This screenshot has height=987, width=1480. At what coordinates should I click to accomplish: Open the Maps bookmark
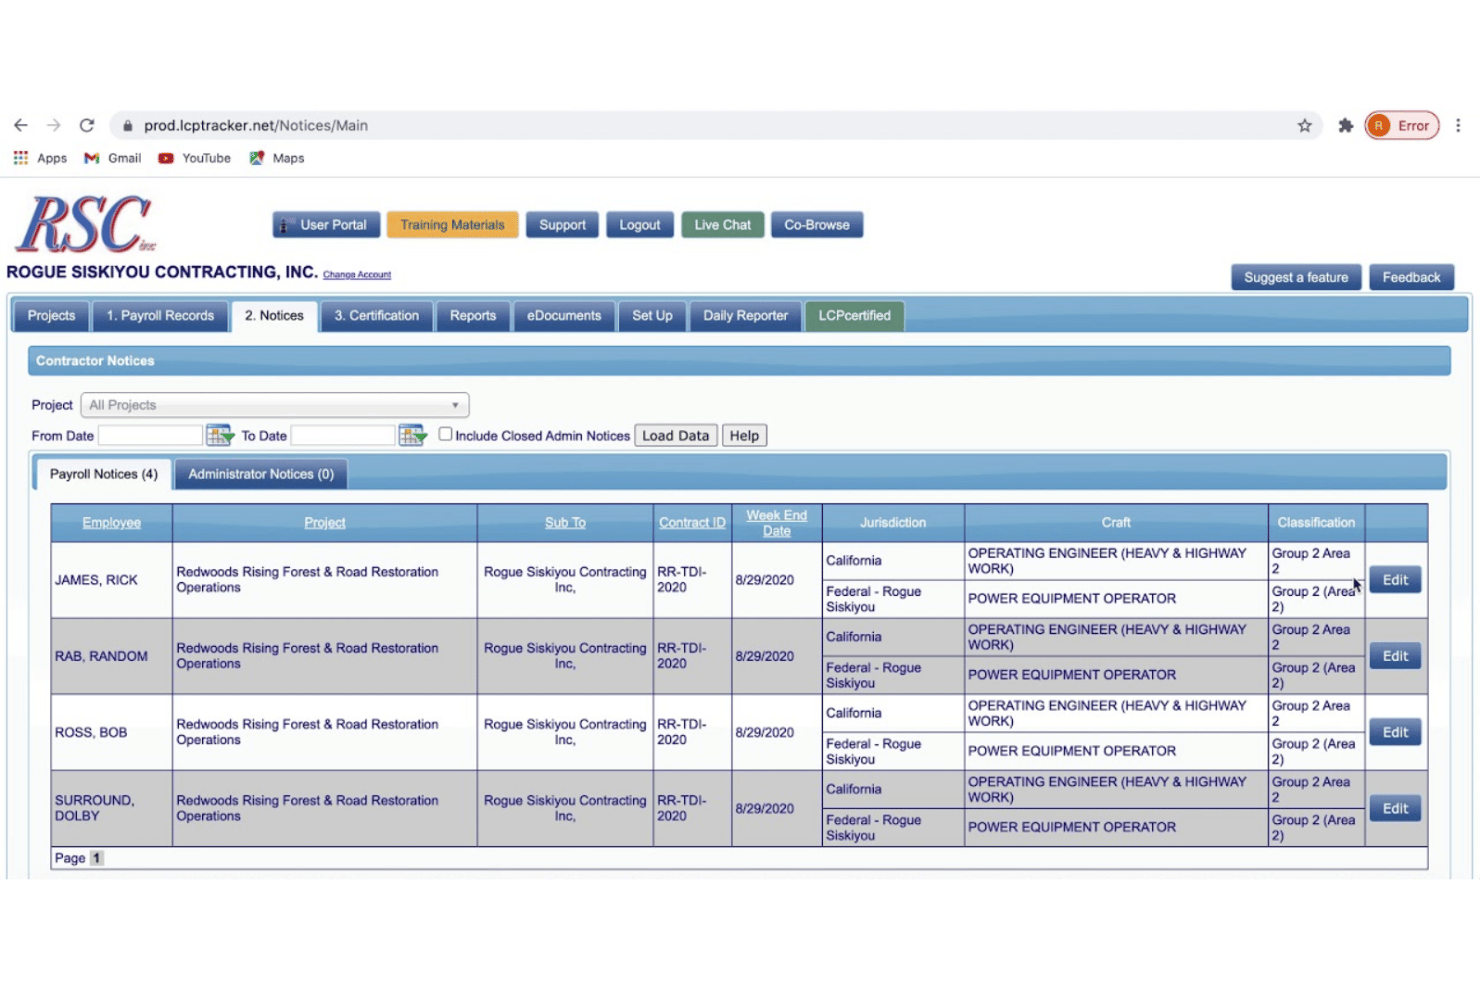[277, 158]
